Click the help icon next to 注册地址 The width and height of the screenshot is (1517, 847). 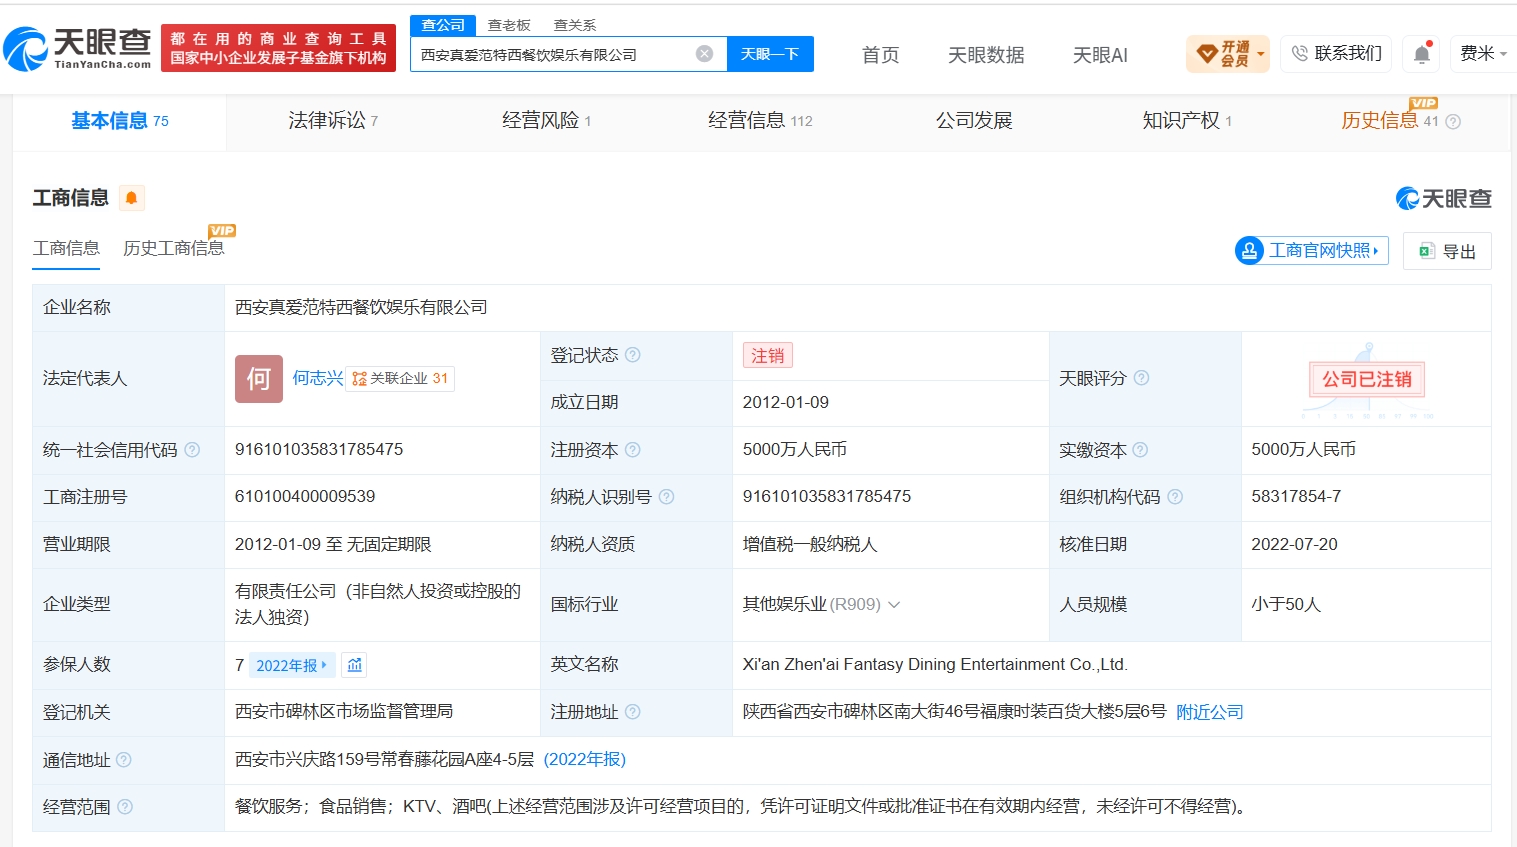[x=633, y=712]
